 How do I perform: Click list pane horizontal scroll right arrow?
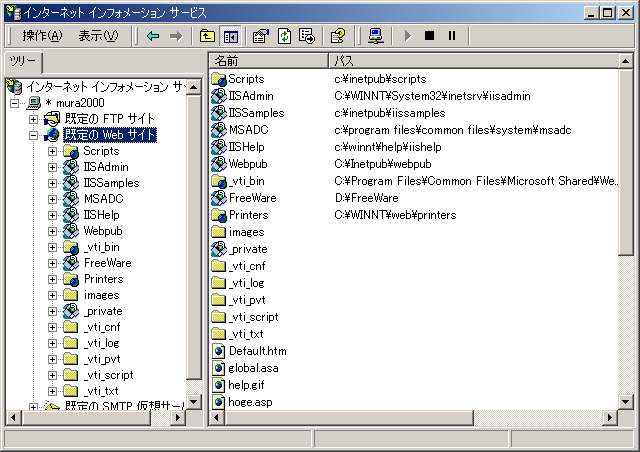pos(610,417)
